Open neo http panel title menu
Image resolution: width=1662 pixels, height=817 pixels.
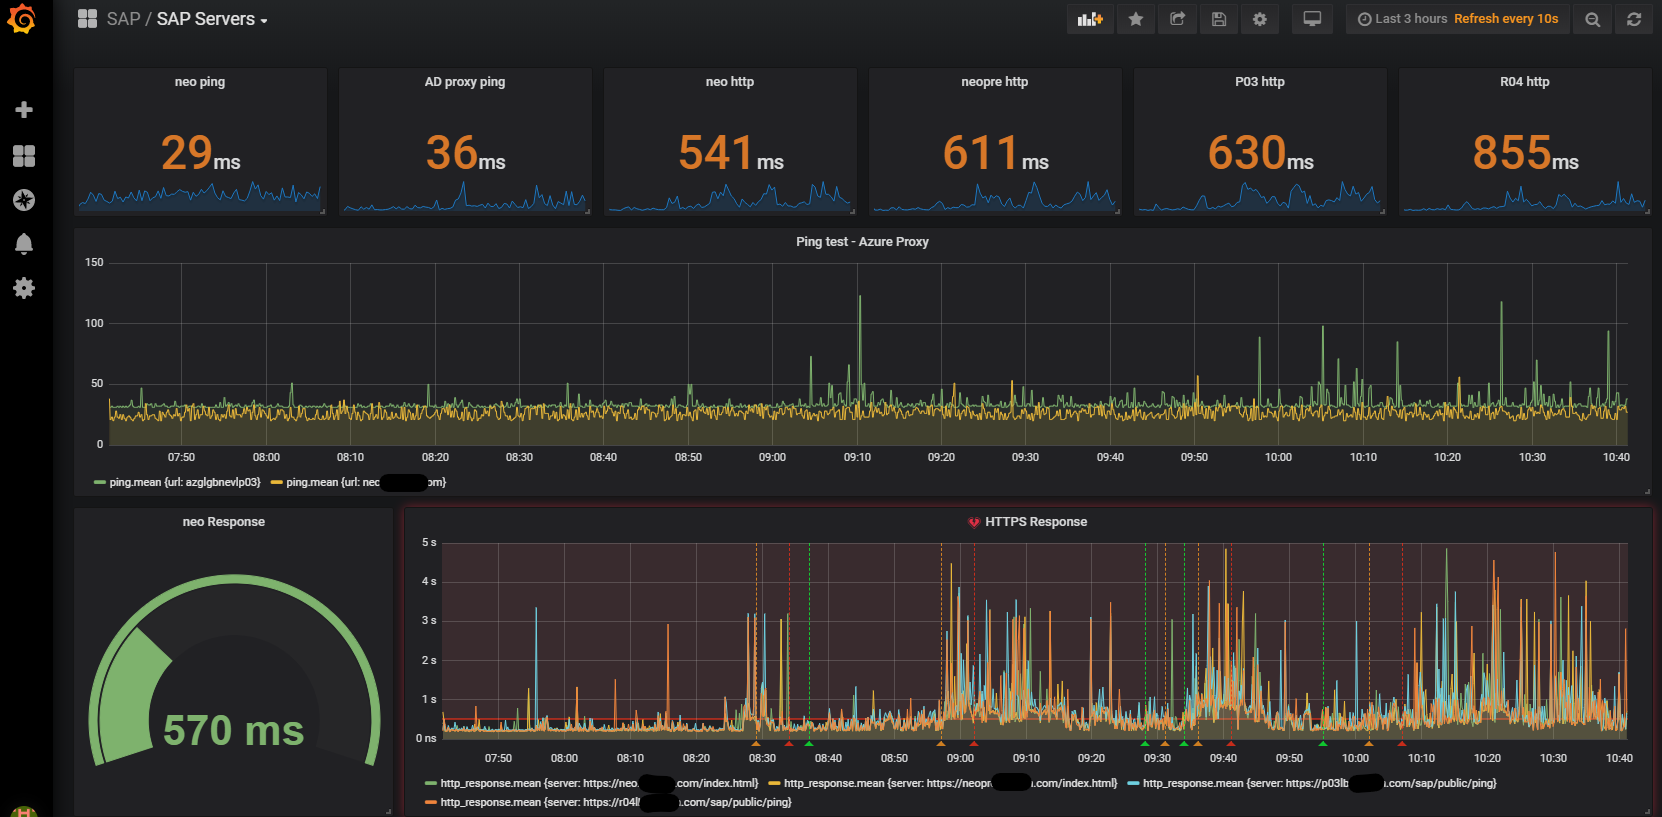(x=730, y=82)
